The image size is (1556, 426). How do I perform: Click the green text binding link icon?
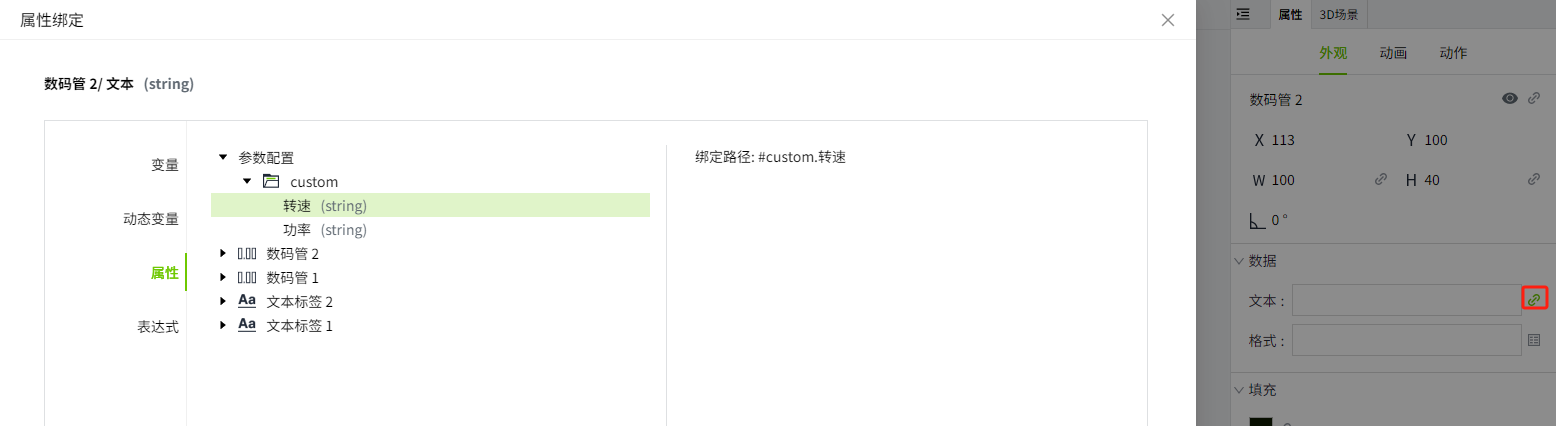click(1534, 299)
